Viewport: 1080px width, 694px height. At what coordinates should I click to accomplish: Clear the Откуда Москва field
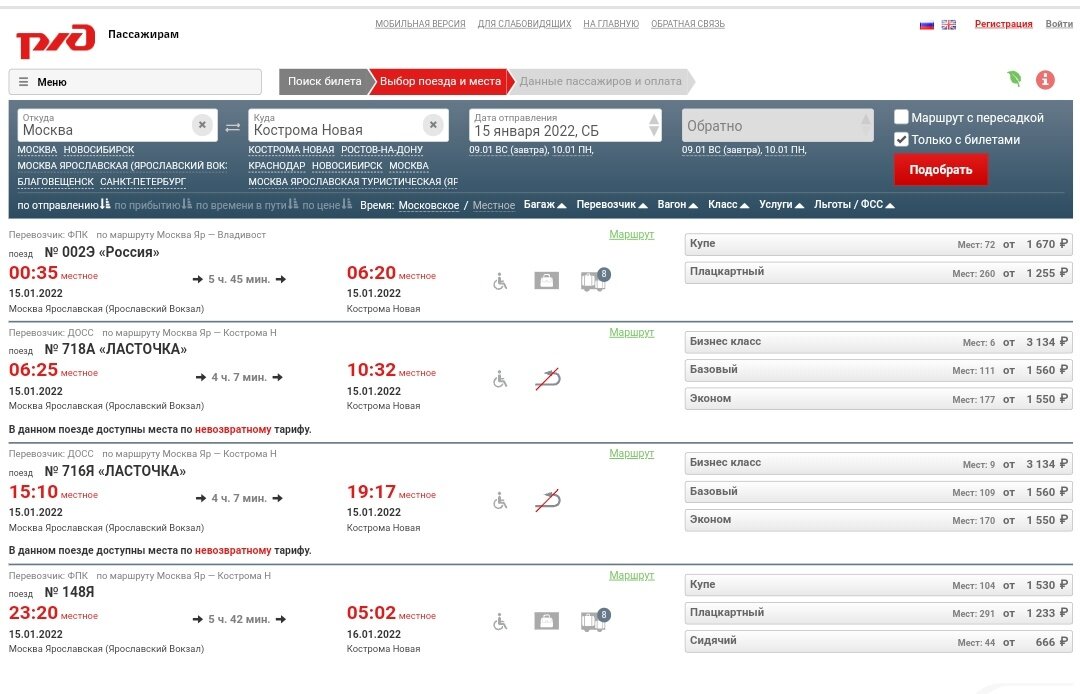point(202,125)
